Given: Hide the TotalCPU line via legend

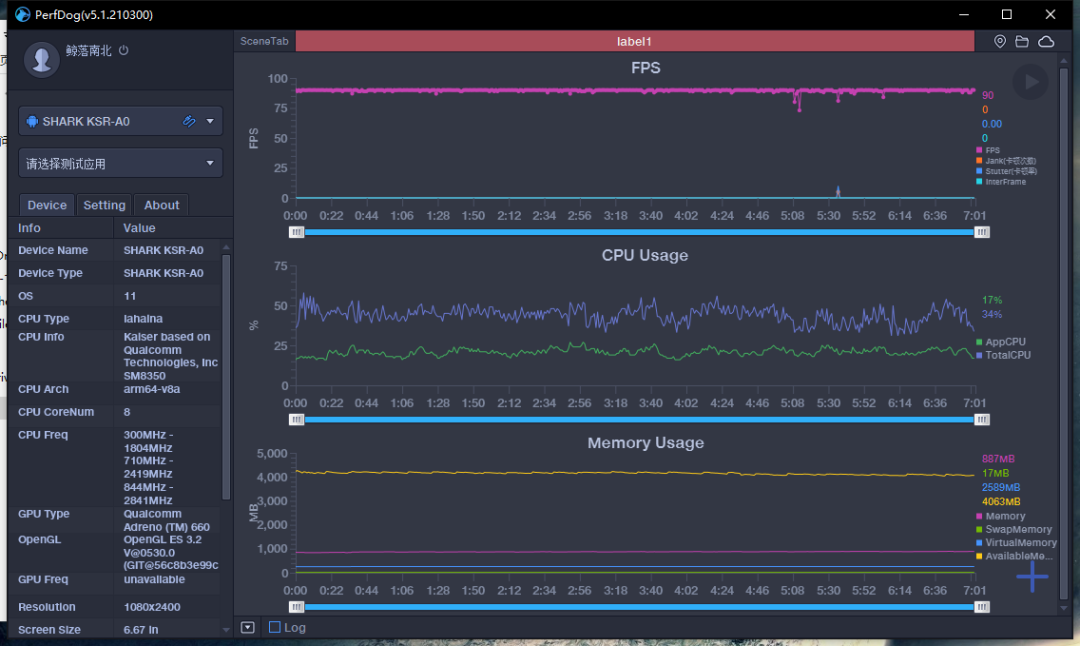Looking at the screenshot, I should point(1004,355).
